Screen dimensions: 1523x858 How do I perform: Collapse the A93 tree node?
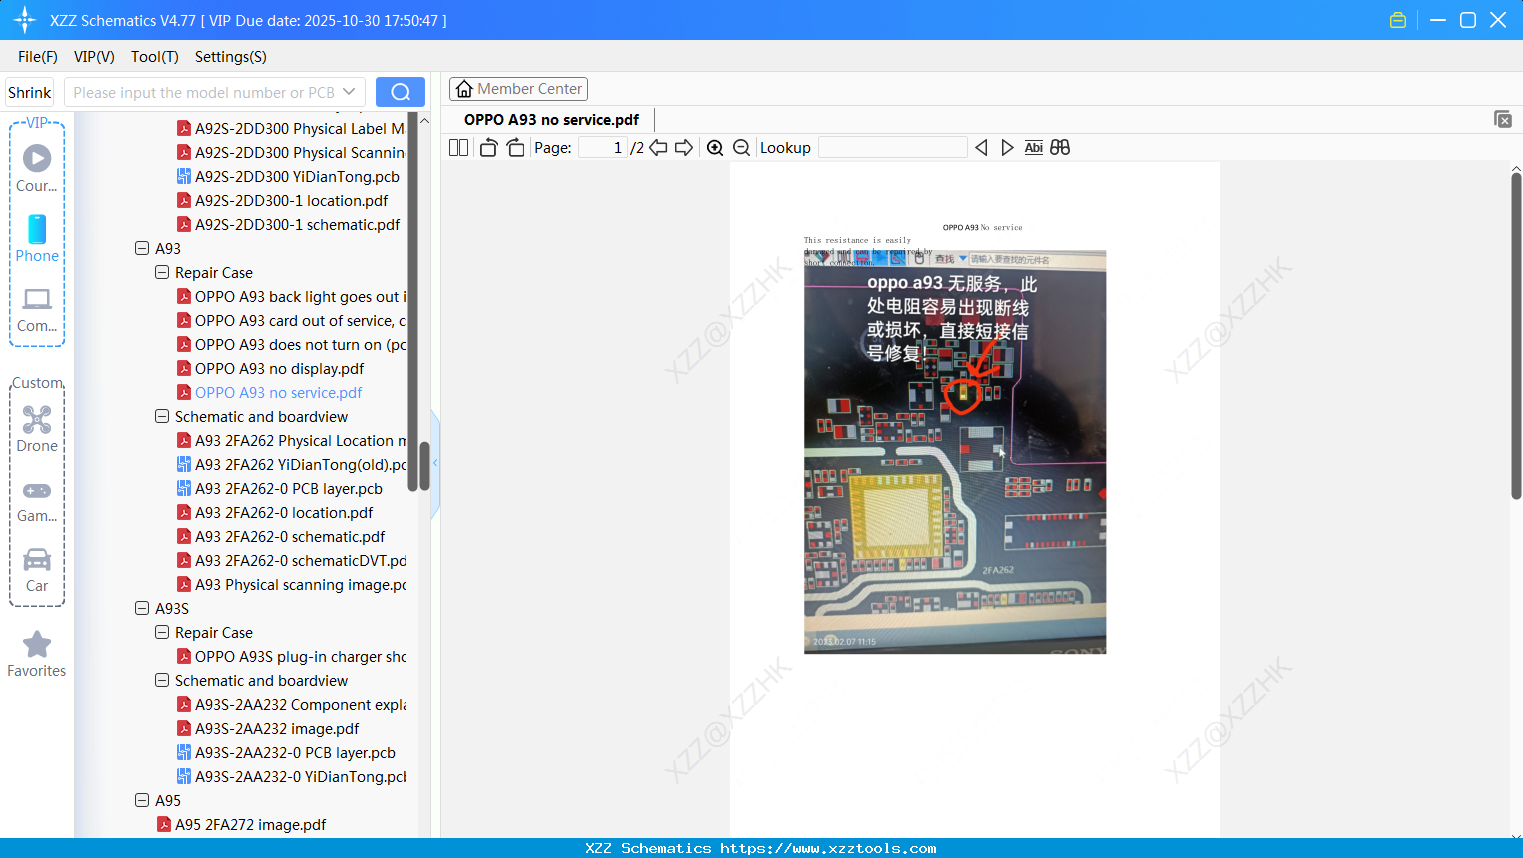(x=142, y=248)
